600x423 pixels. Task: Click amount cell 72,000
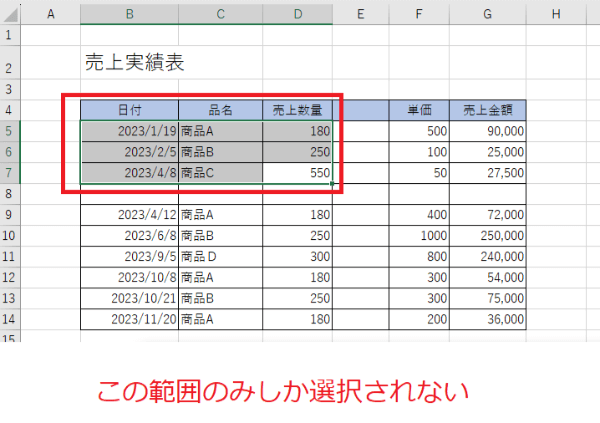(488, 215)
